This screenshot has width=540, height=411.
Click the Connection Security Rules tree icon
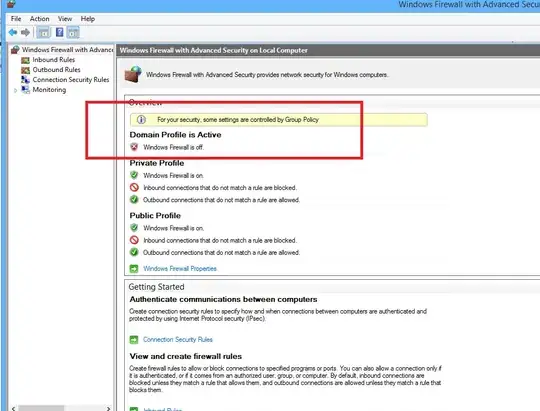click(x=25, y=80)
